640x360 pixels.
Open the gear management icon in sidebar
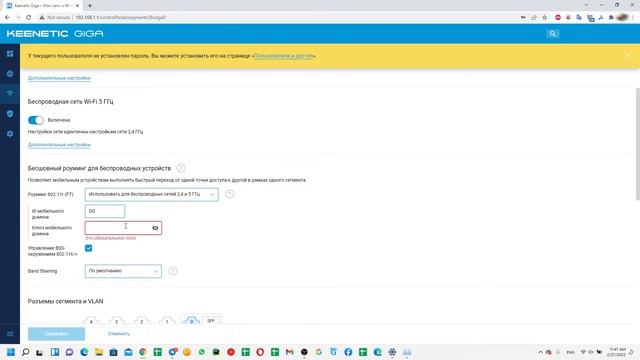pyautogui.click(x=10, y=134)
